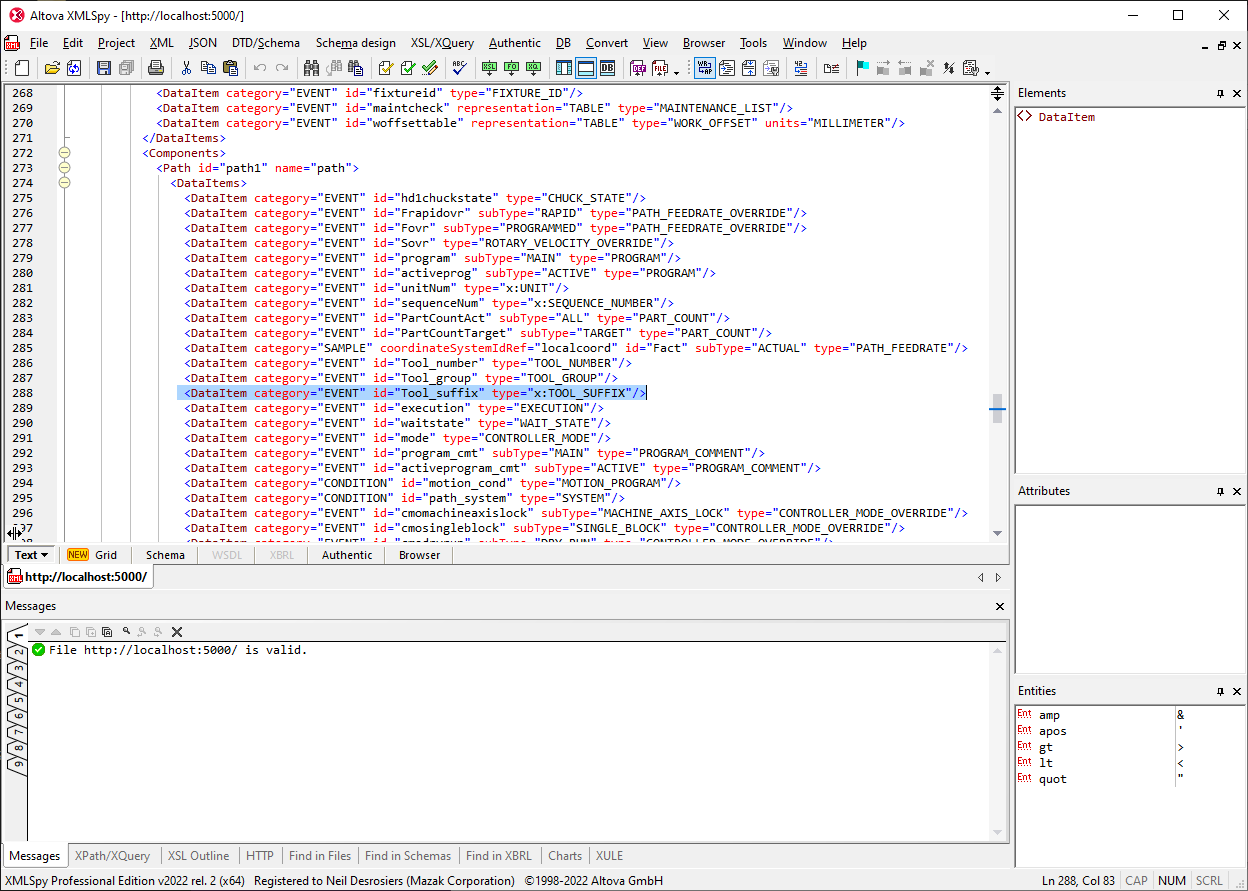This screenshot has height=891, width=1248.
Task: Pin the Attributes panel
Action: coord(1220,491)
